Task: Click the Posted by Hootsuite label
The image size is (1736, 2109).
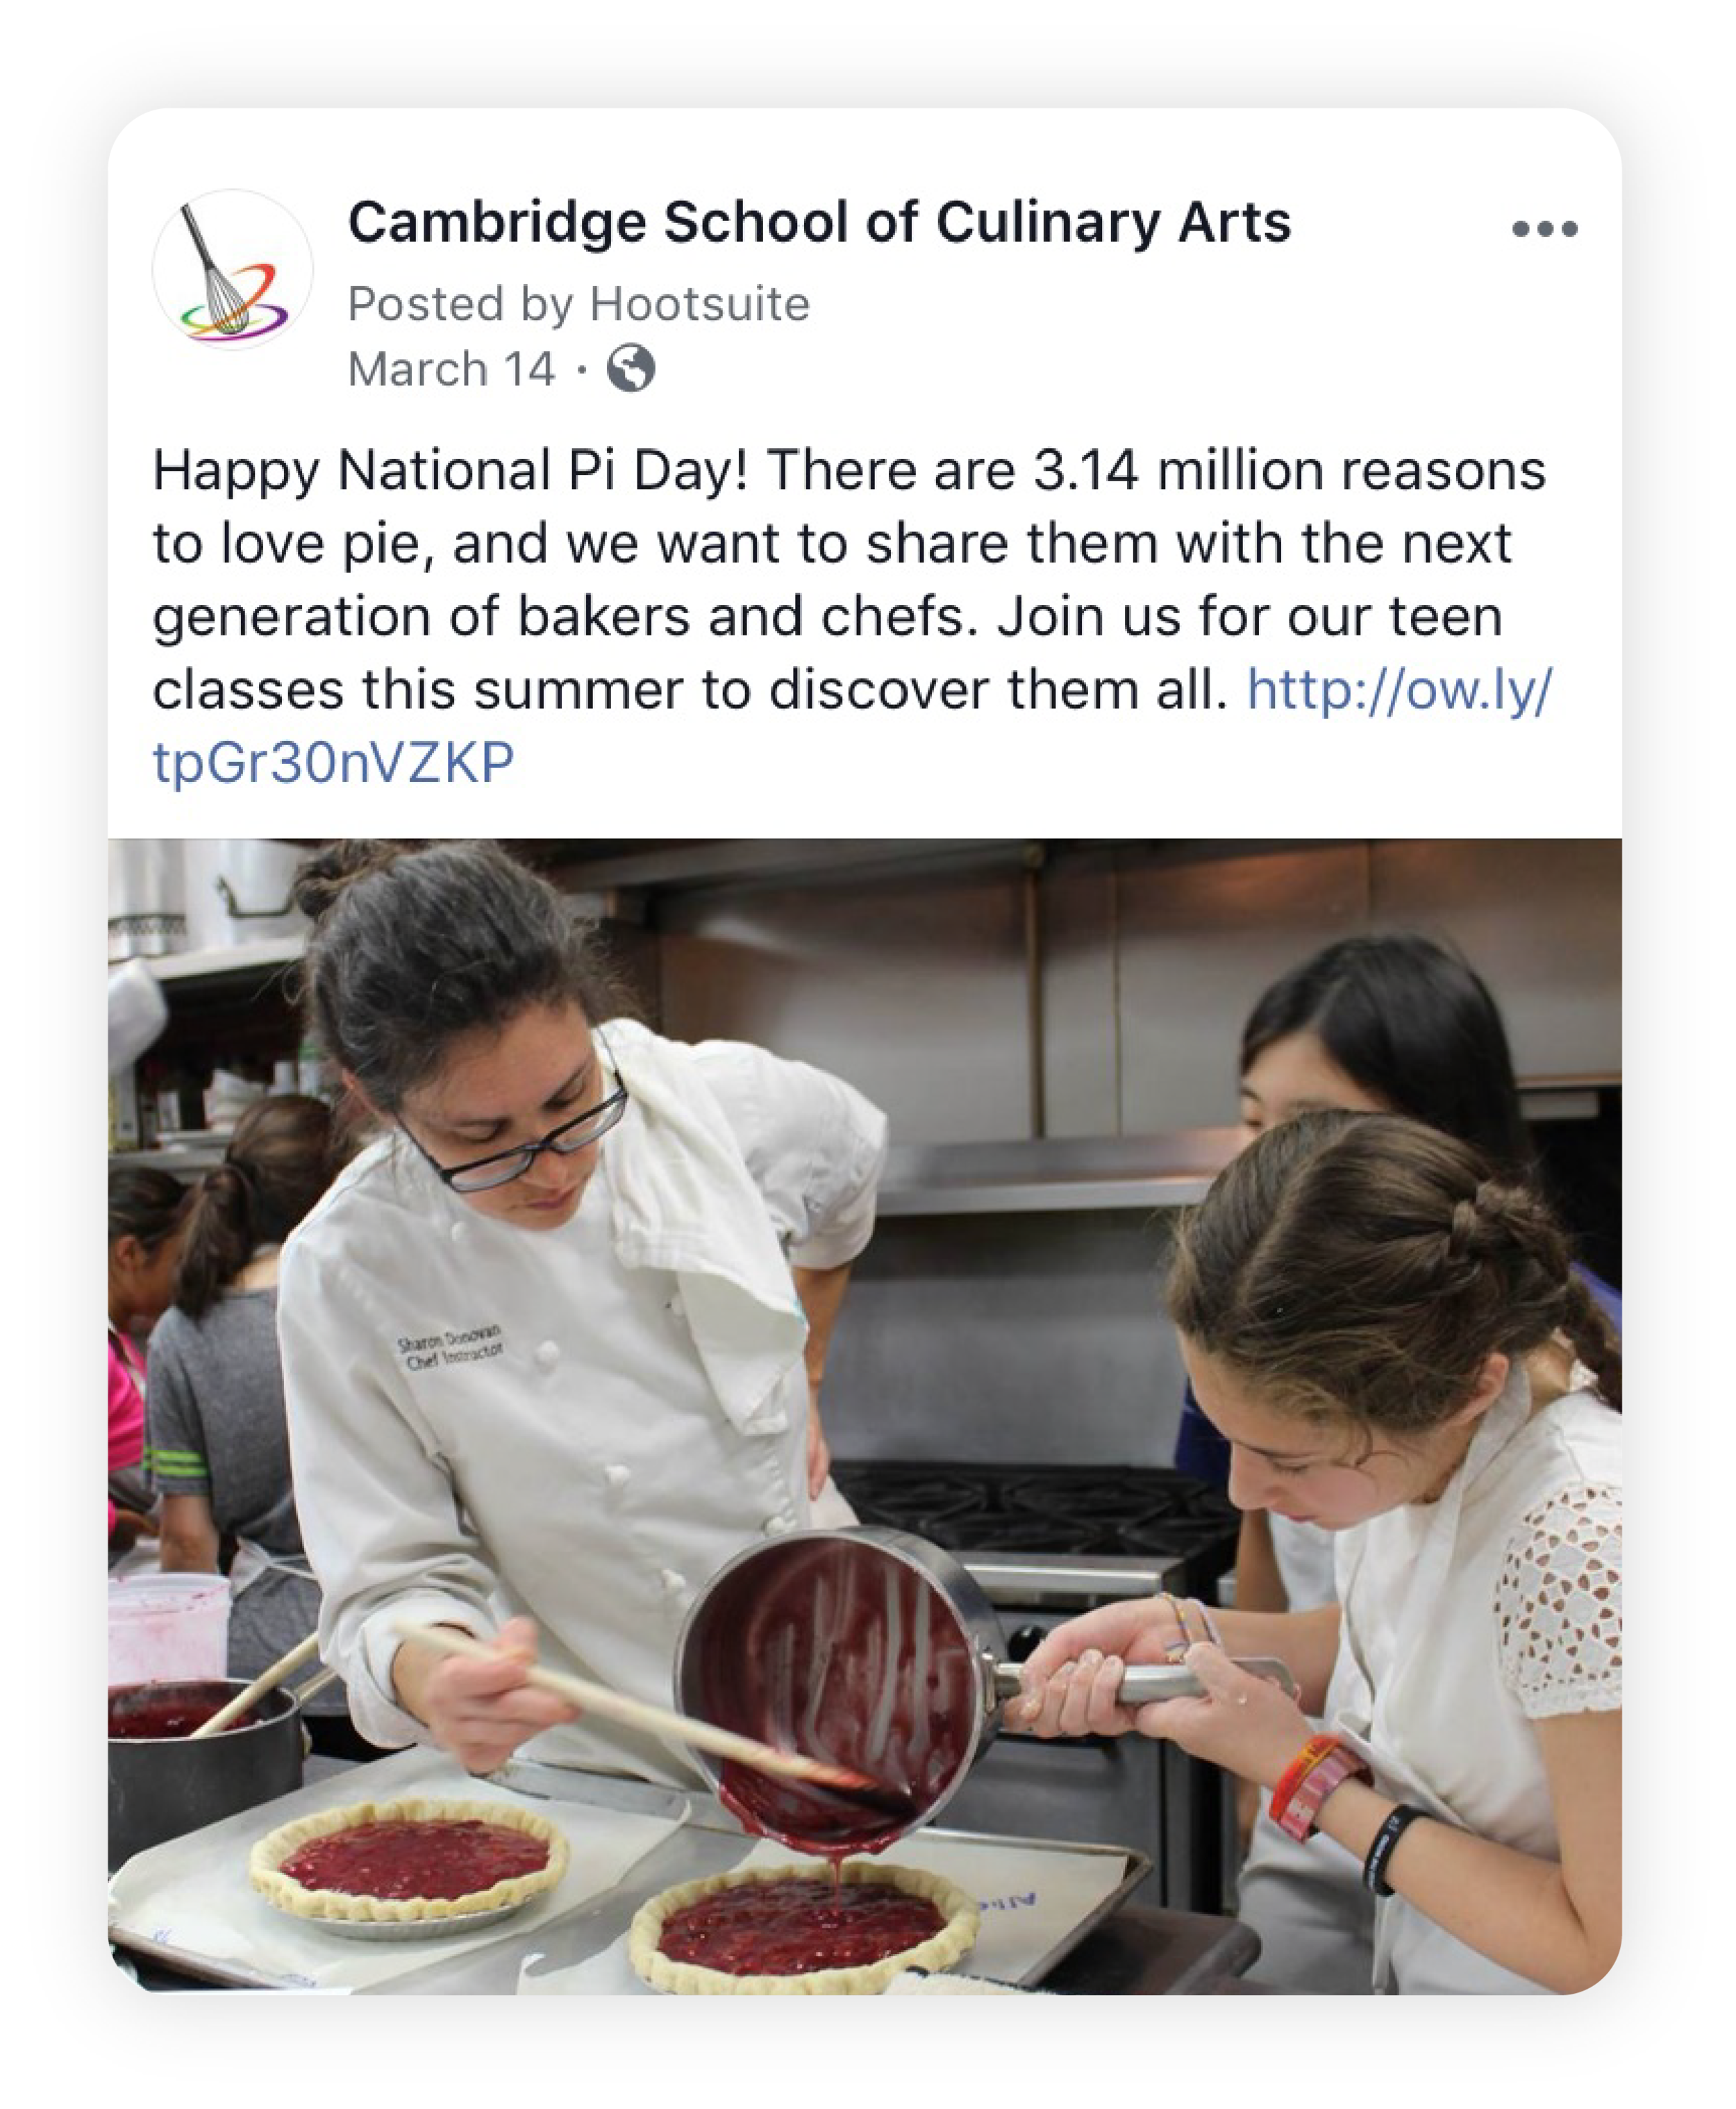Action: tap(578, 304)
